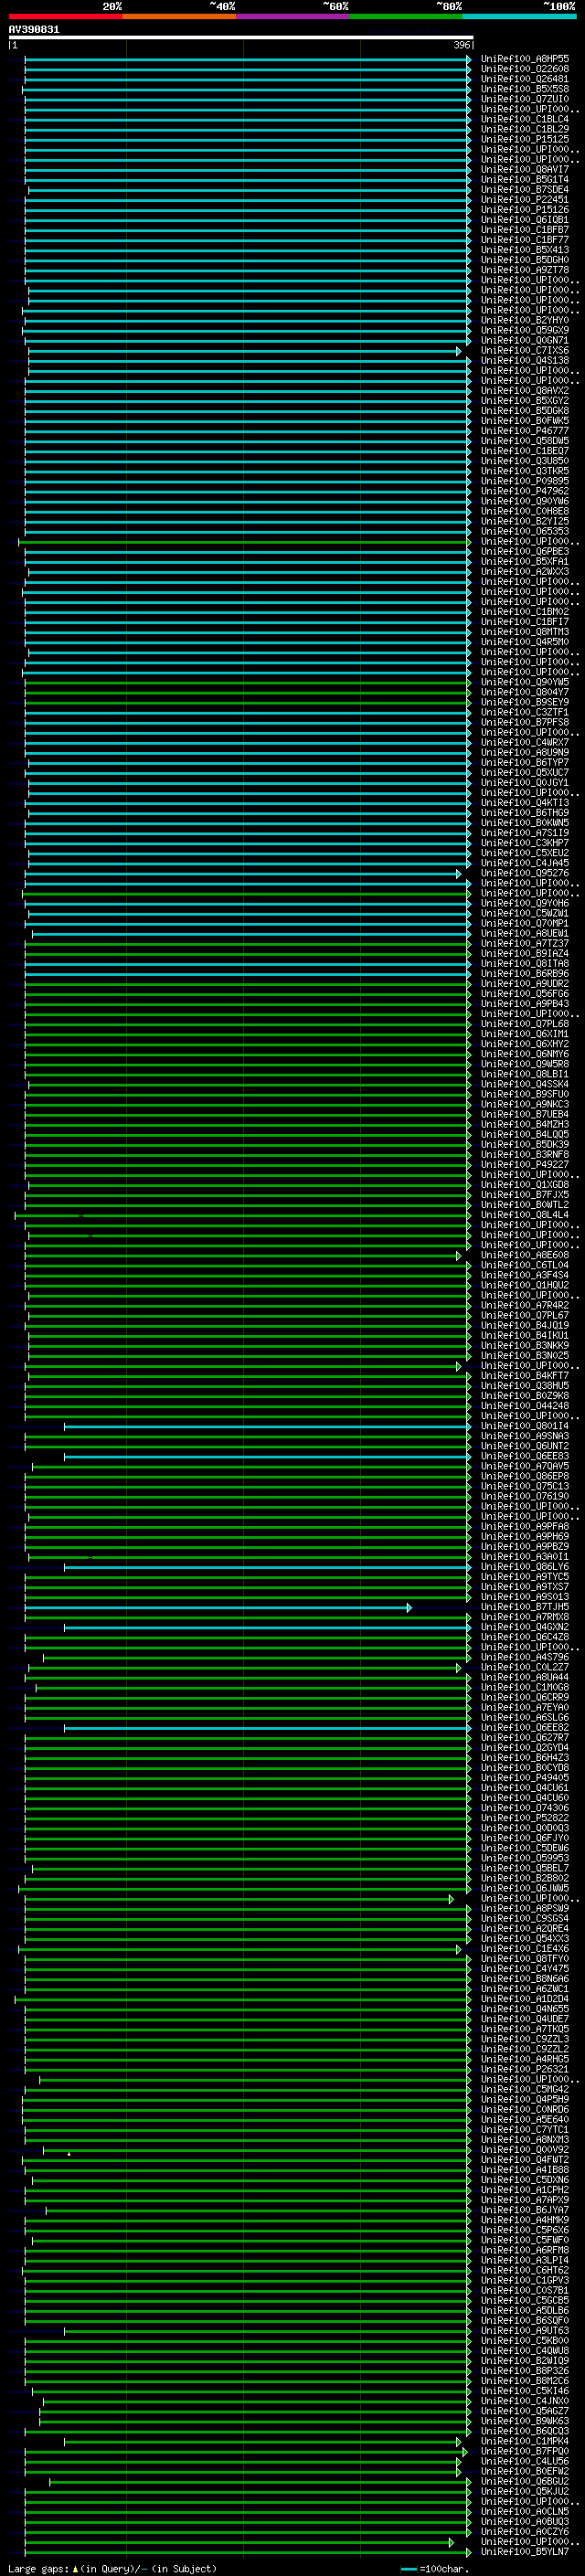
Task: Select the UniRef100_Q6PBE3 label
Action: [525, 552]
